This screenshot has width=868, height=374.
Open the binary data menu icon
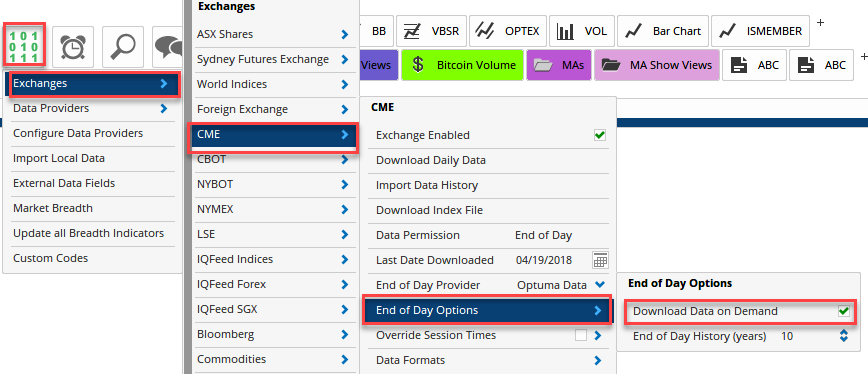pos(24,46)
